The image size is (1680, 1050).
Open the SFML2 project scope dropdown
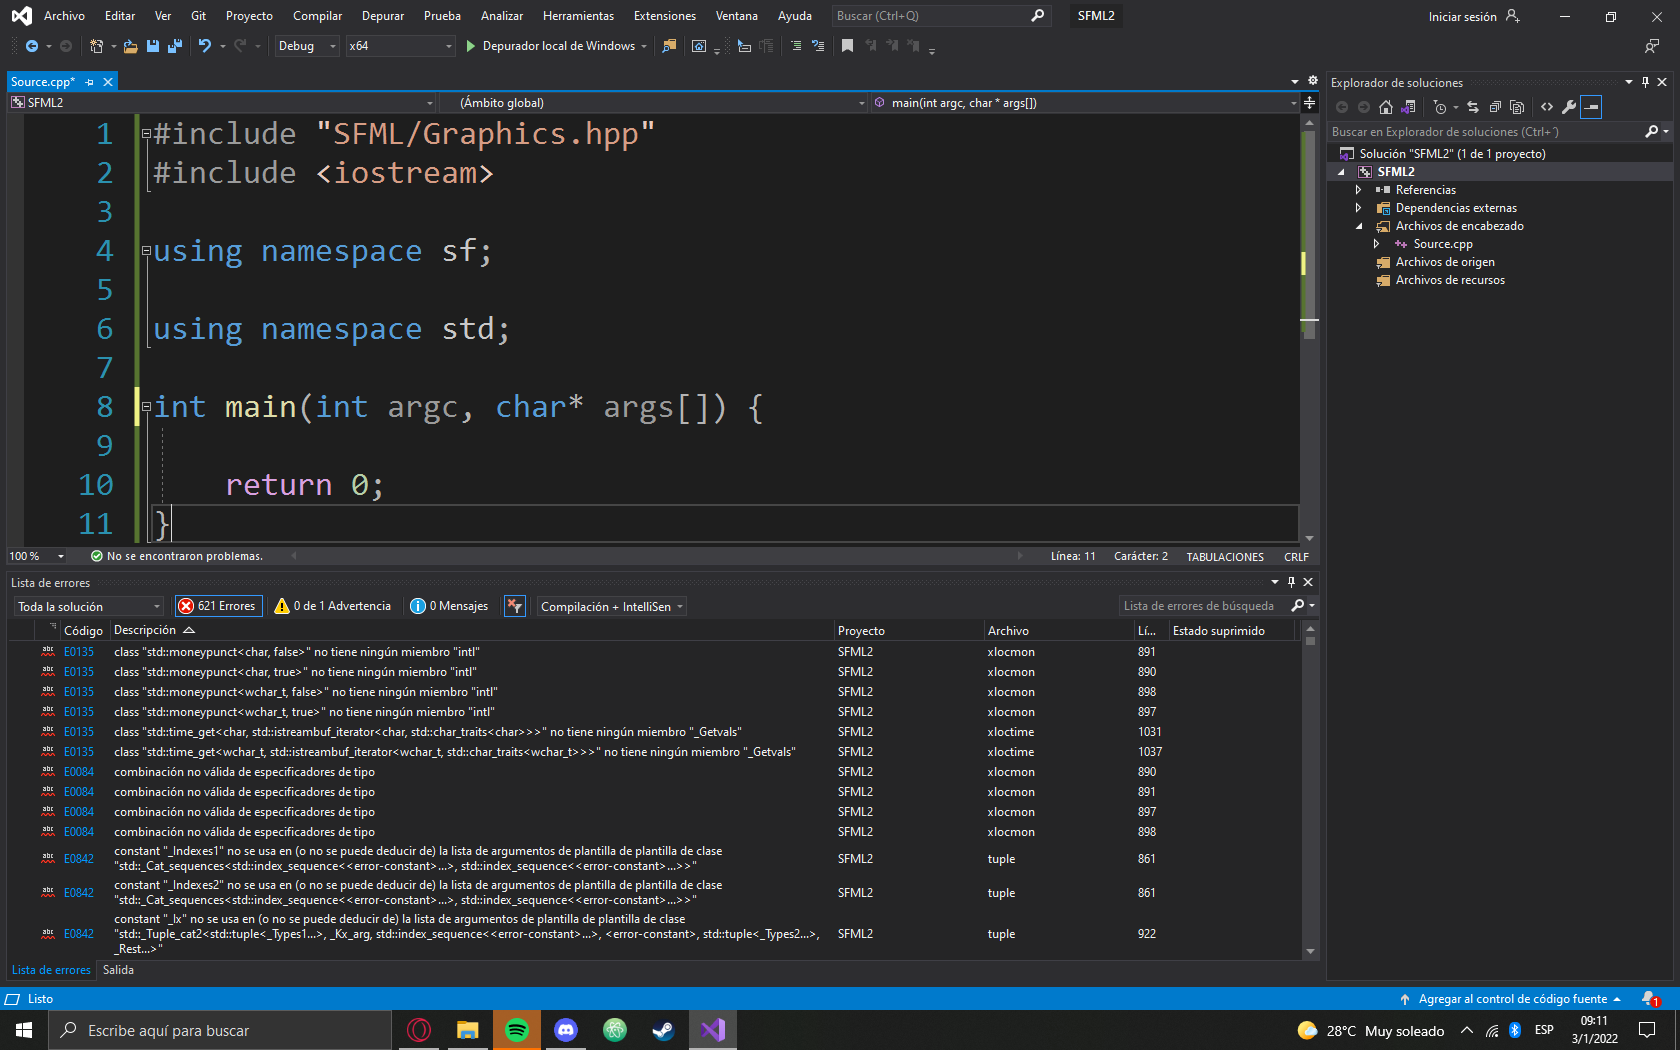click(x=222, y=102)
